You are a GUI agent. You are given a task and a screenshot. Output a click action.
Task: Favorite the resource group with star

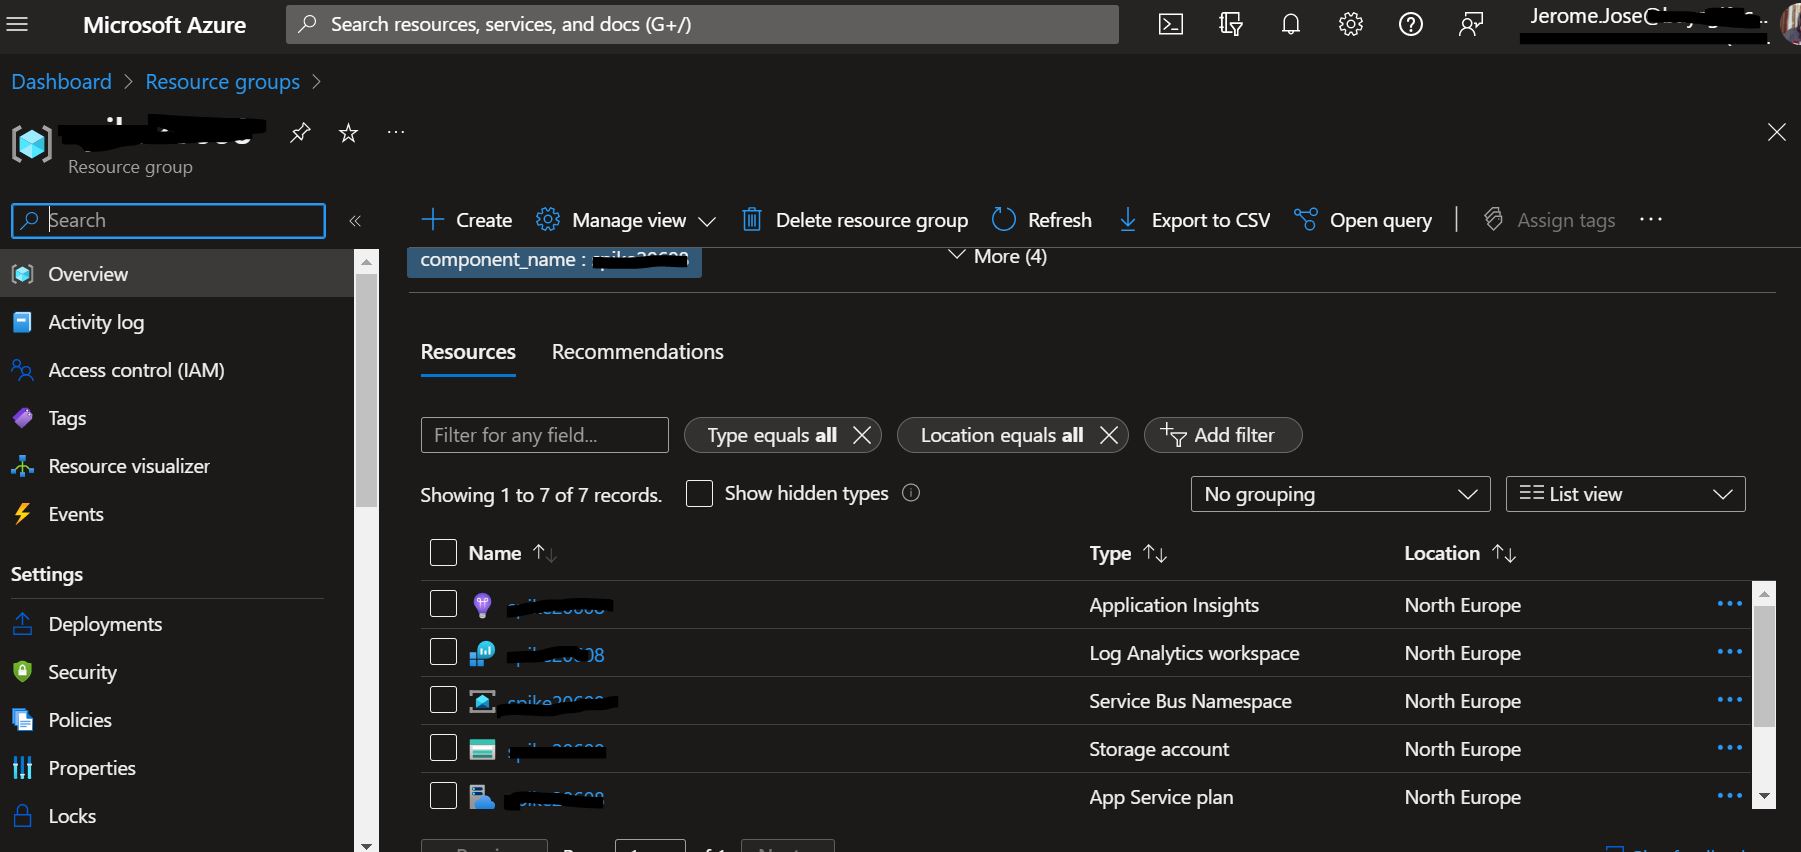[x=348, y=132]
